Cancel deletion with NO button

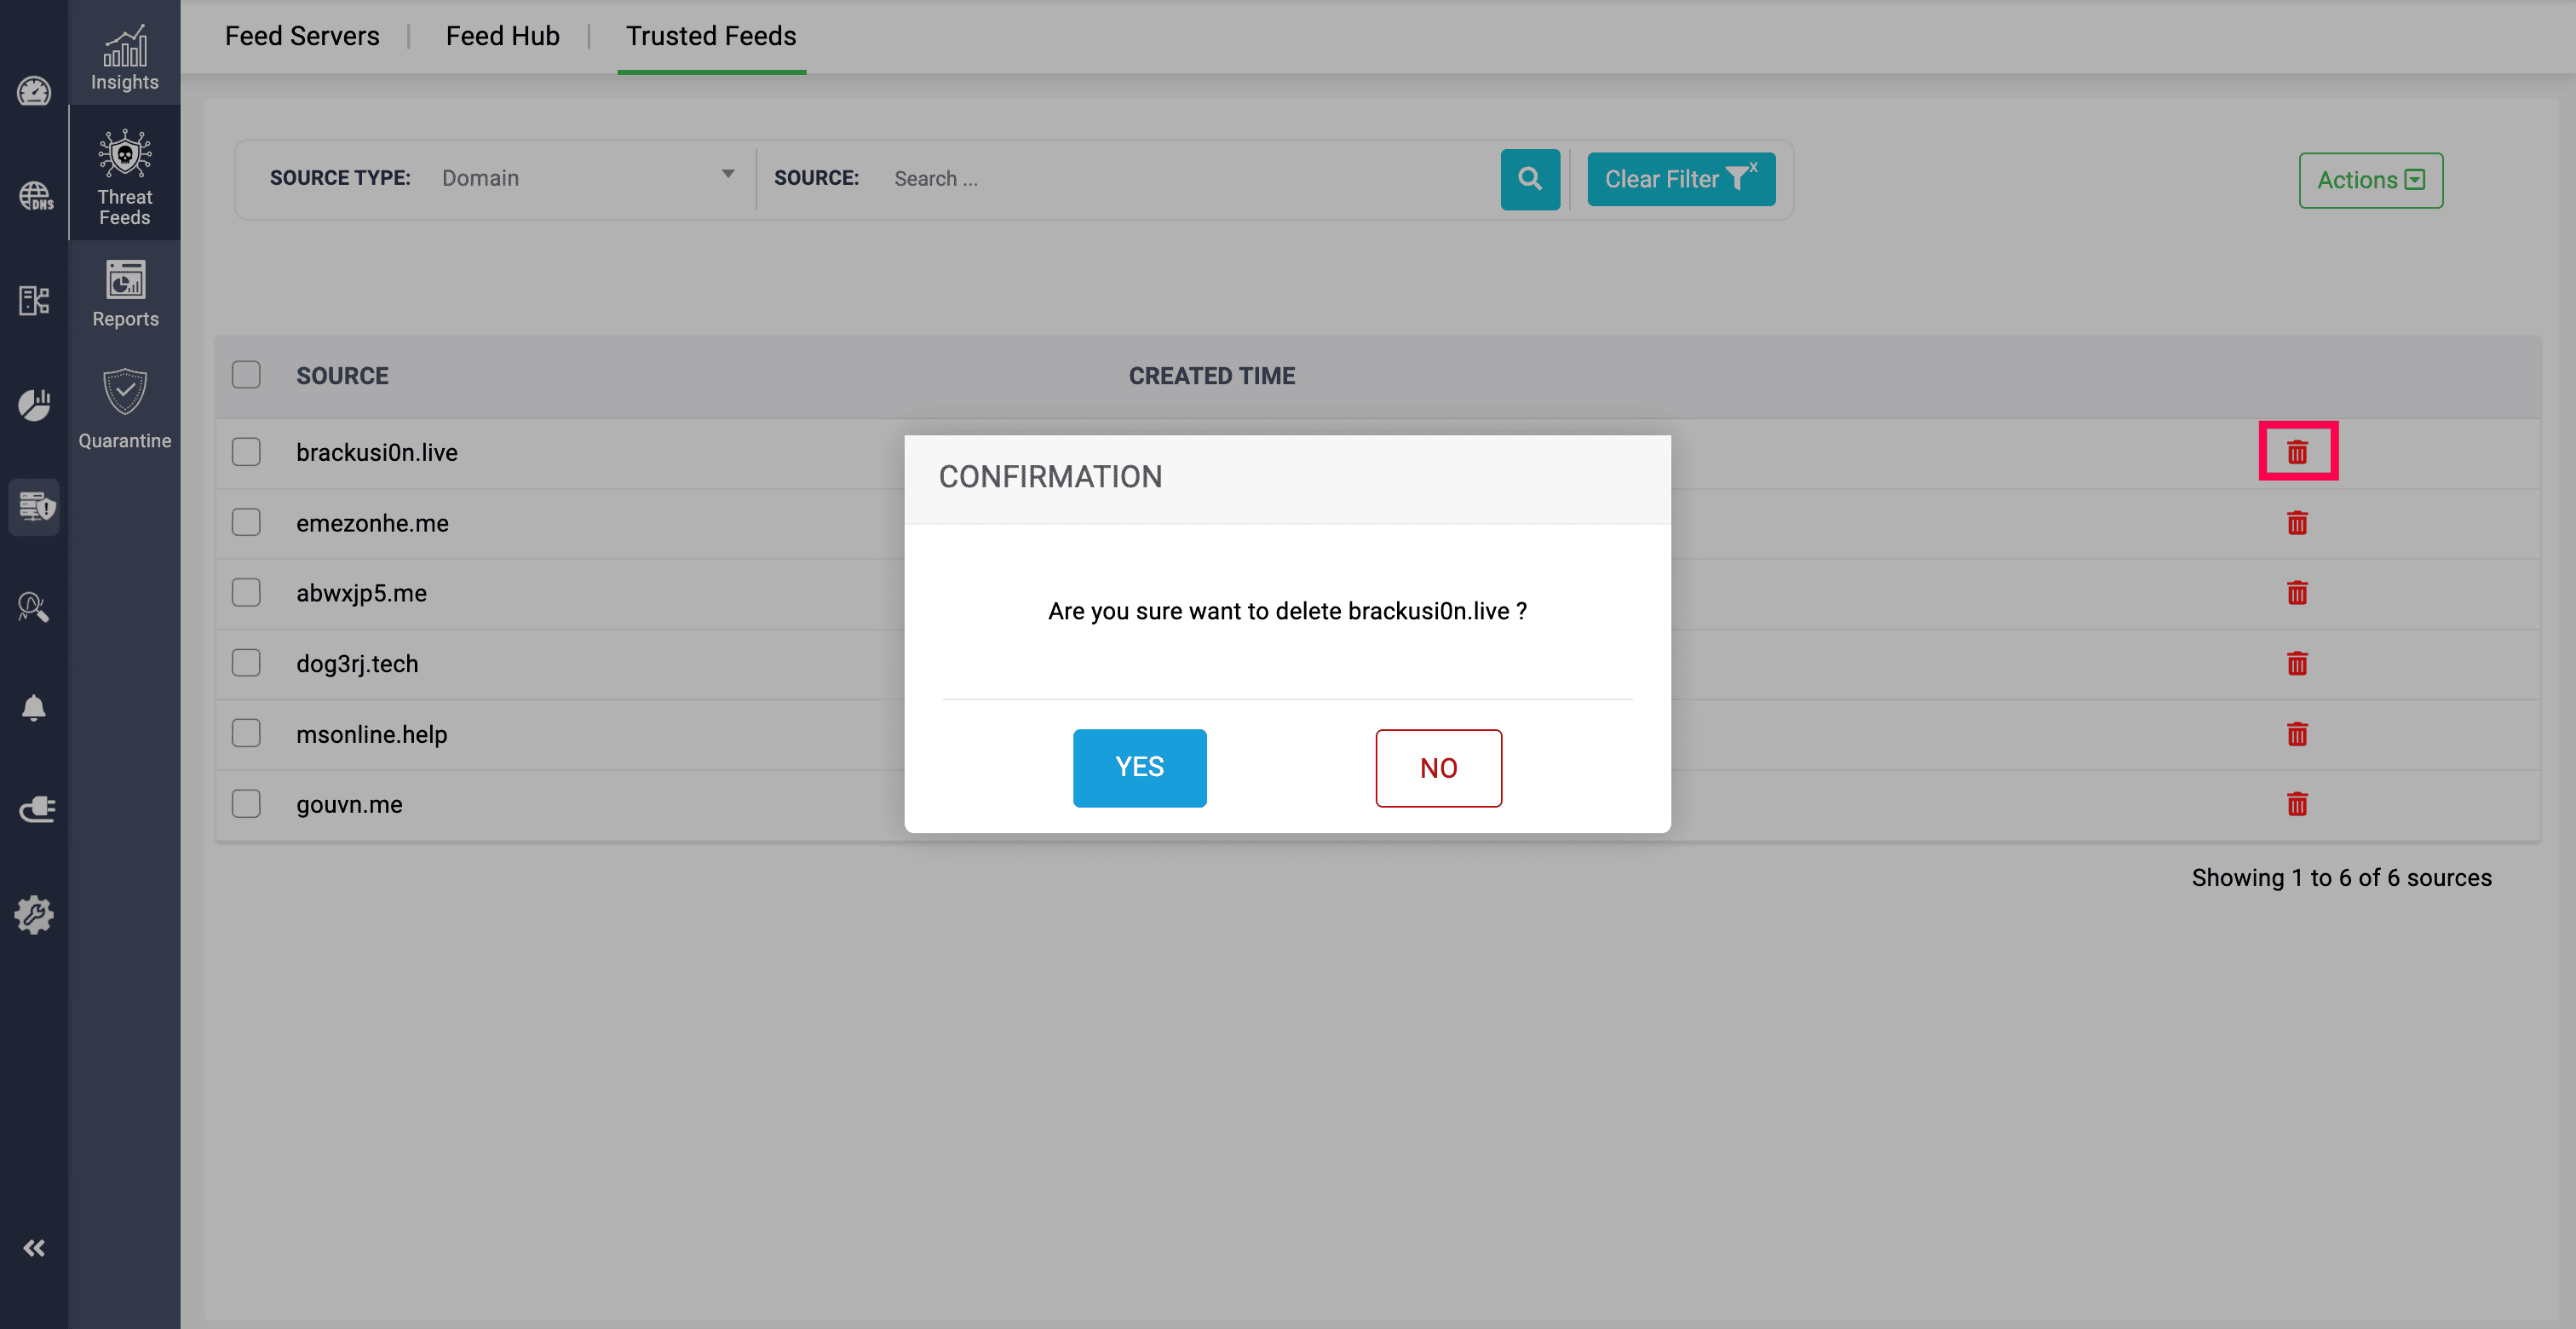pos(1437,767)
